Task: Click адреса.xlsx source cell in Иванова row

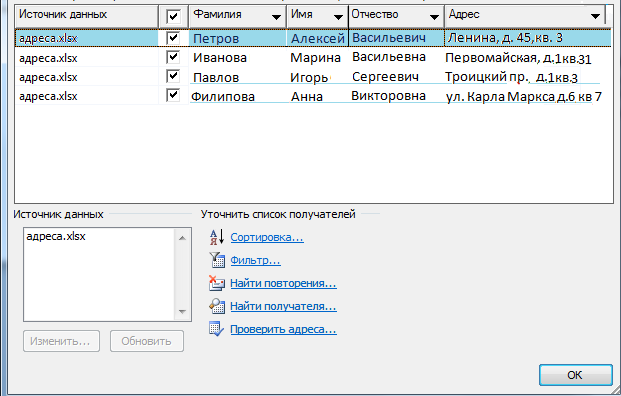Action: point(48,58)
